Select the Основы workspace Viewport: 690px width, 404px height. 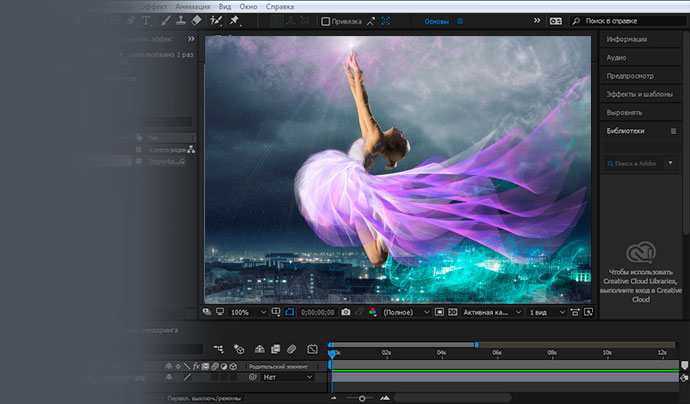(x=437, y=21)
